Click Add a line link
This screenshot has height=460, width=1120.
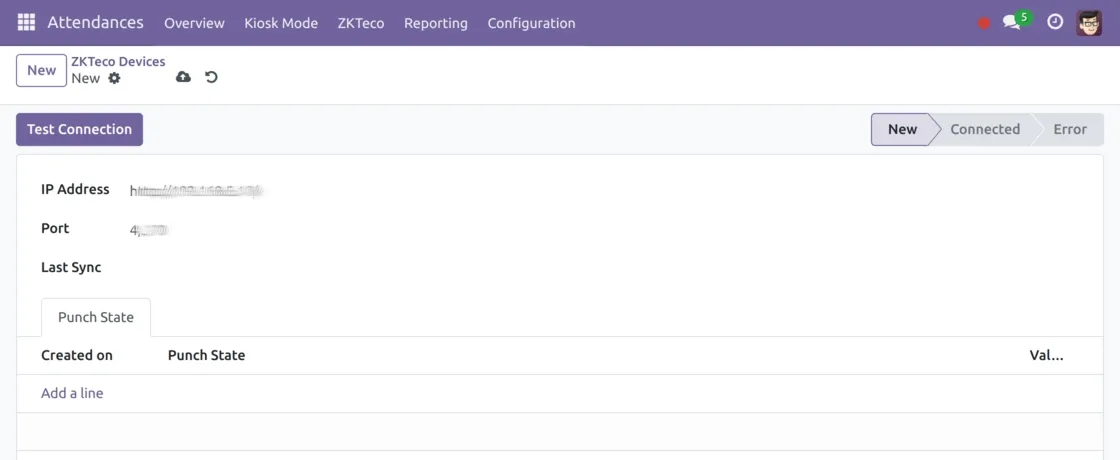(72, 393)
